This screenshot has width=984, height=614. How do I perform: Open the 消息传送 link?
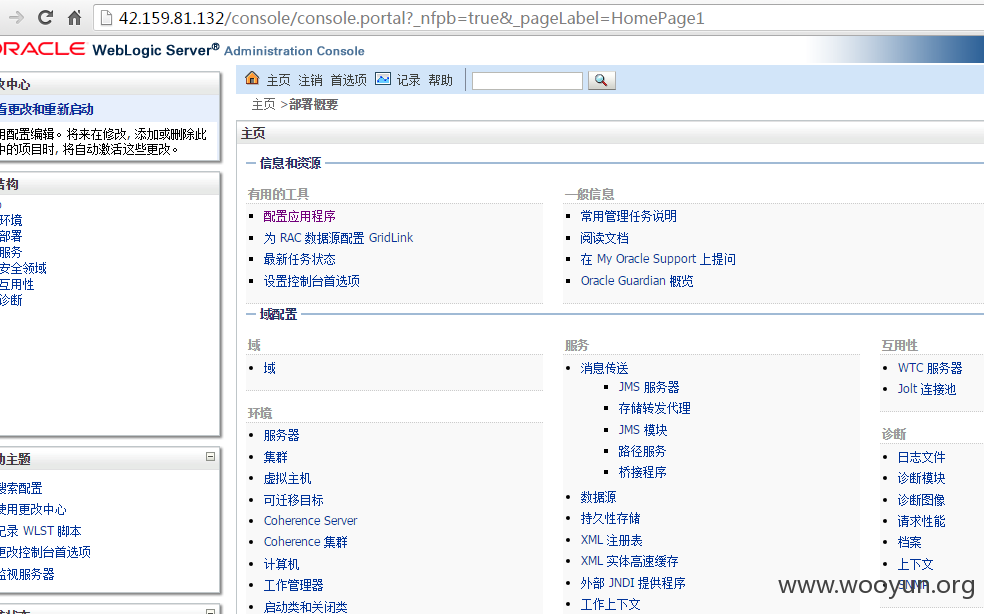[604, 369]
